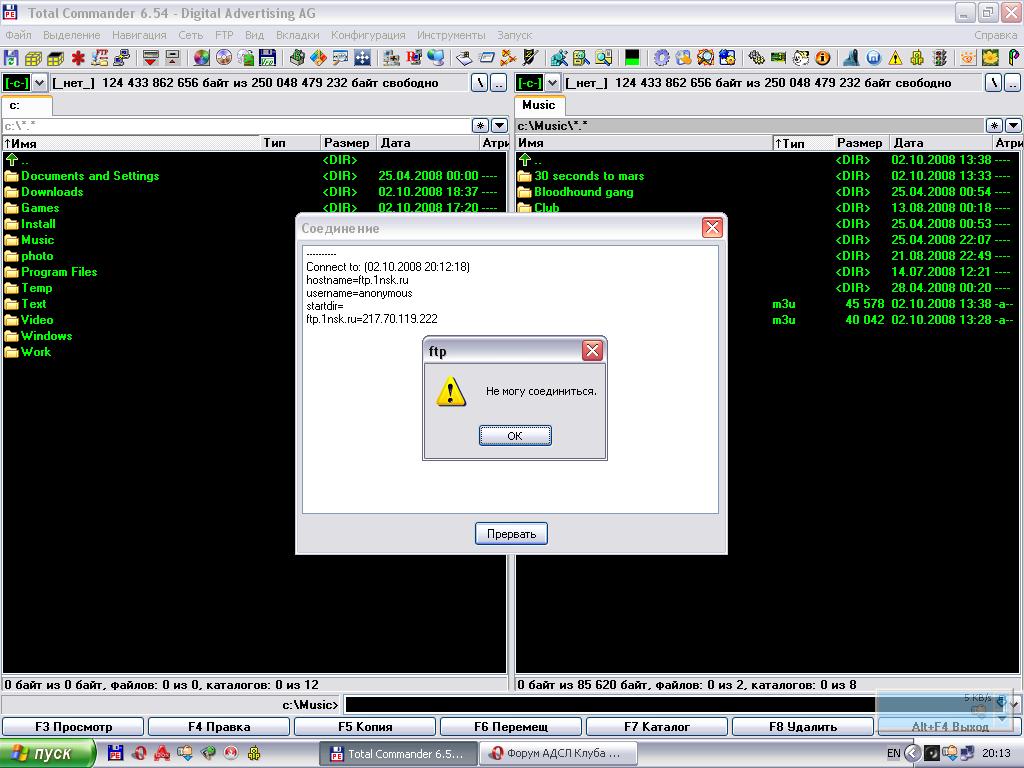Click the traffic light toolbar icon

pyautogui.click(x=940, y=58)
